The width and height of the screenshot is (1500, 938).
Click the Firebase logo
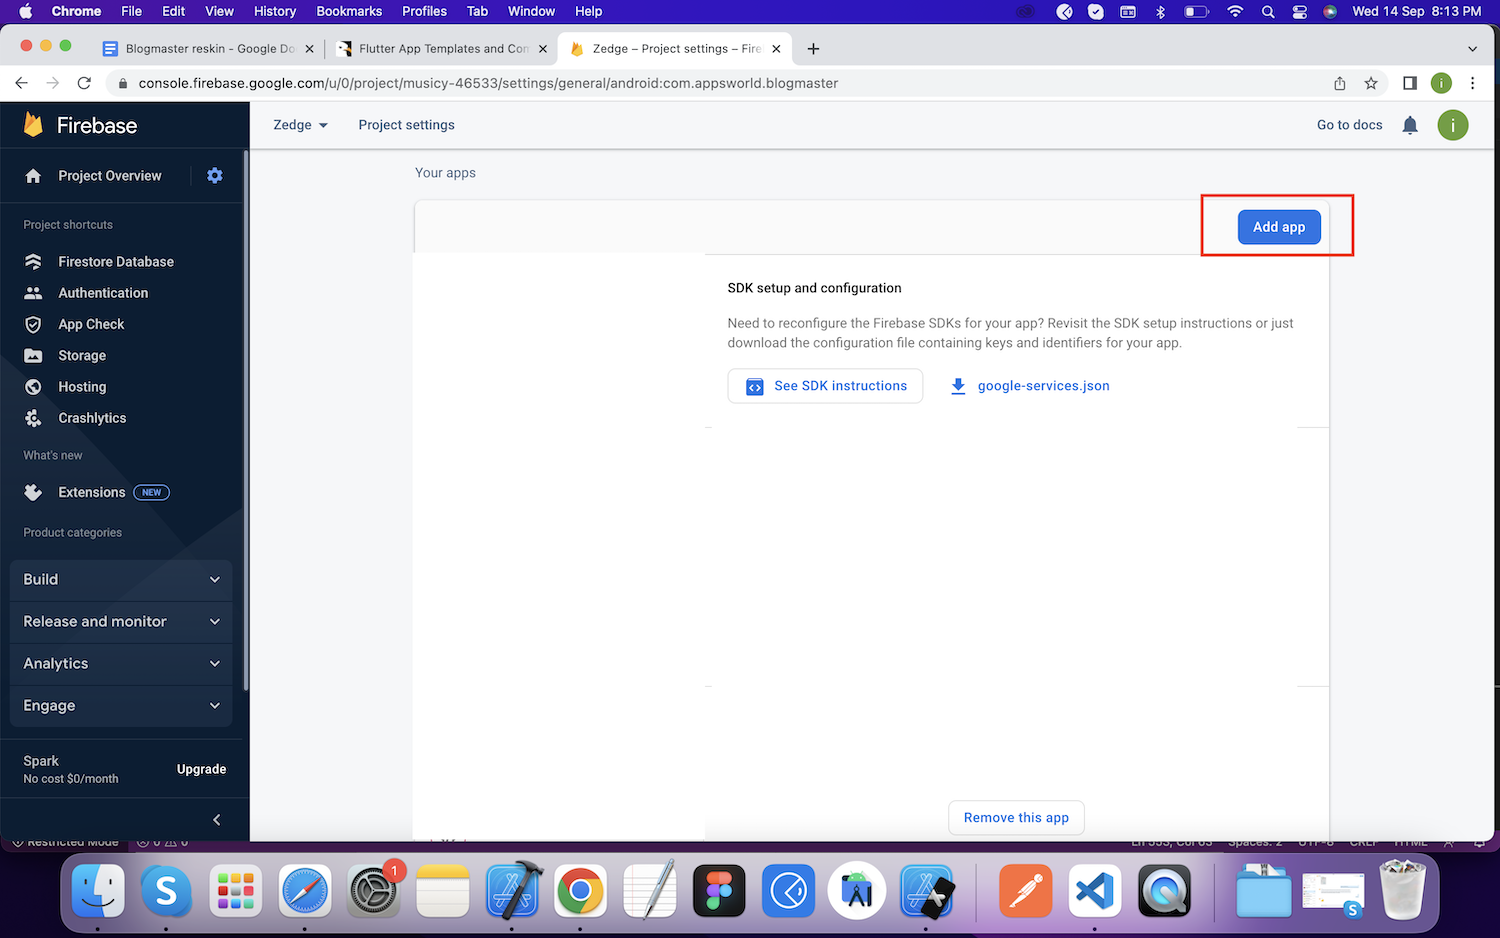[80, 125]
